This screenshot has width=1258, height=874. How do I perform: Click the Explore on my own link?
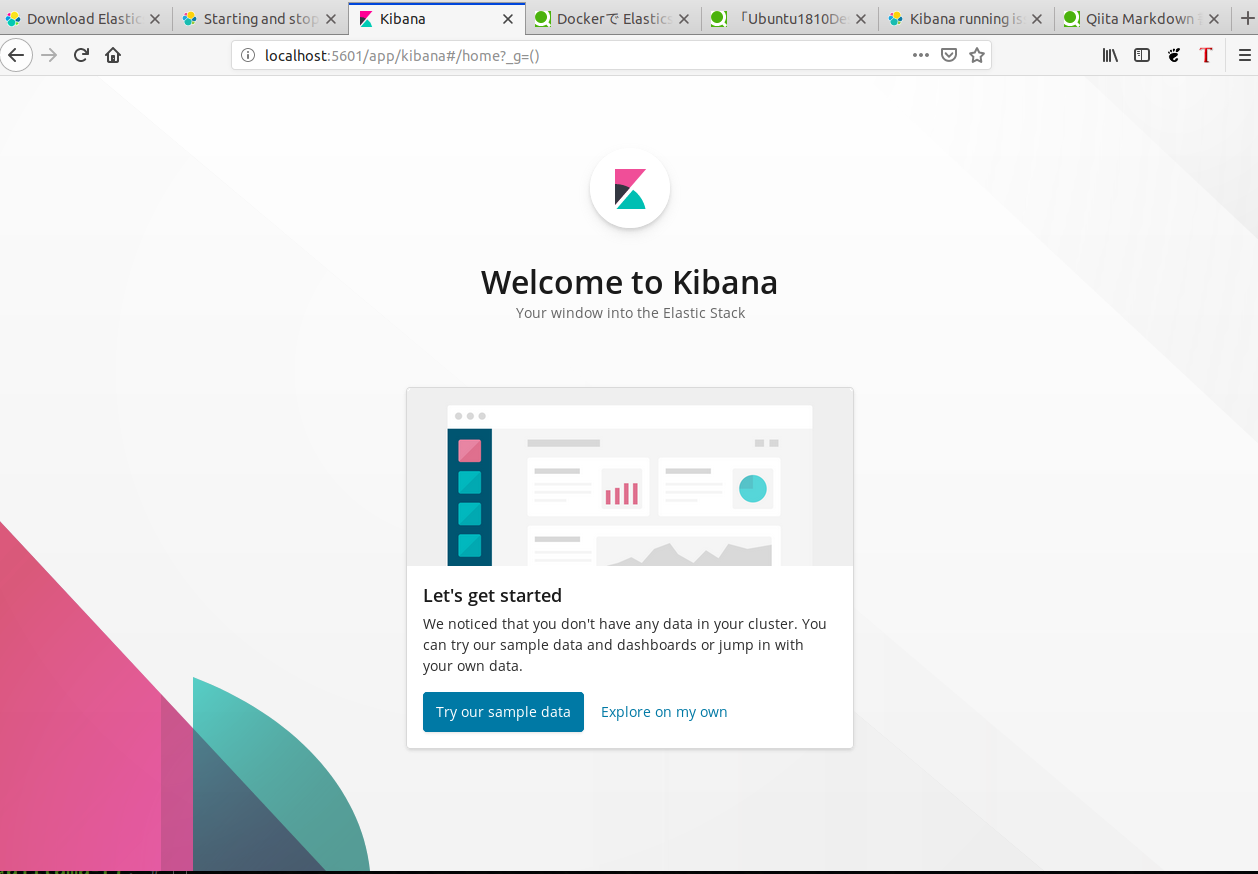(663, 711)
